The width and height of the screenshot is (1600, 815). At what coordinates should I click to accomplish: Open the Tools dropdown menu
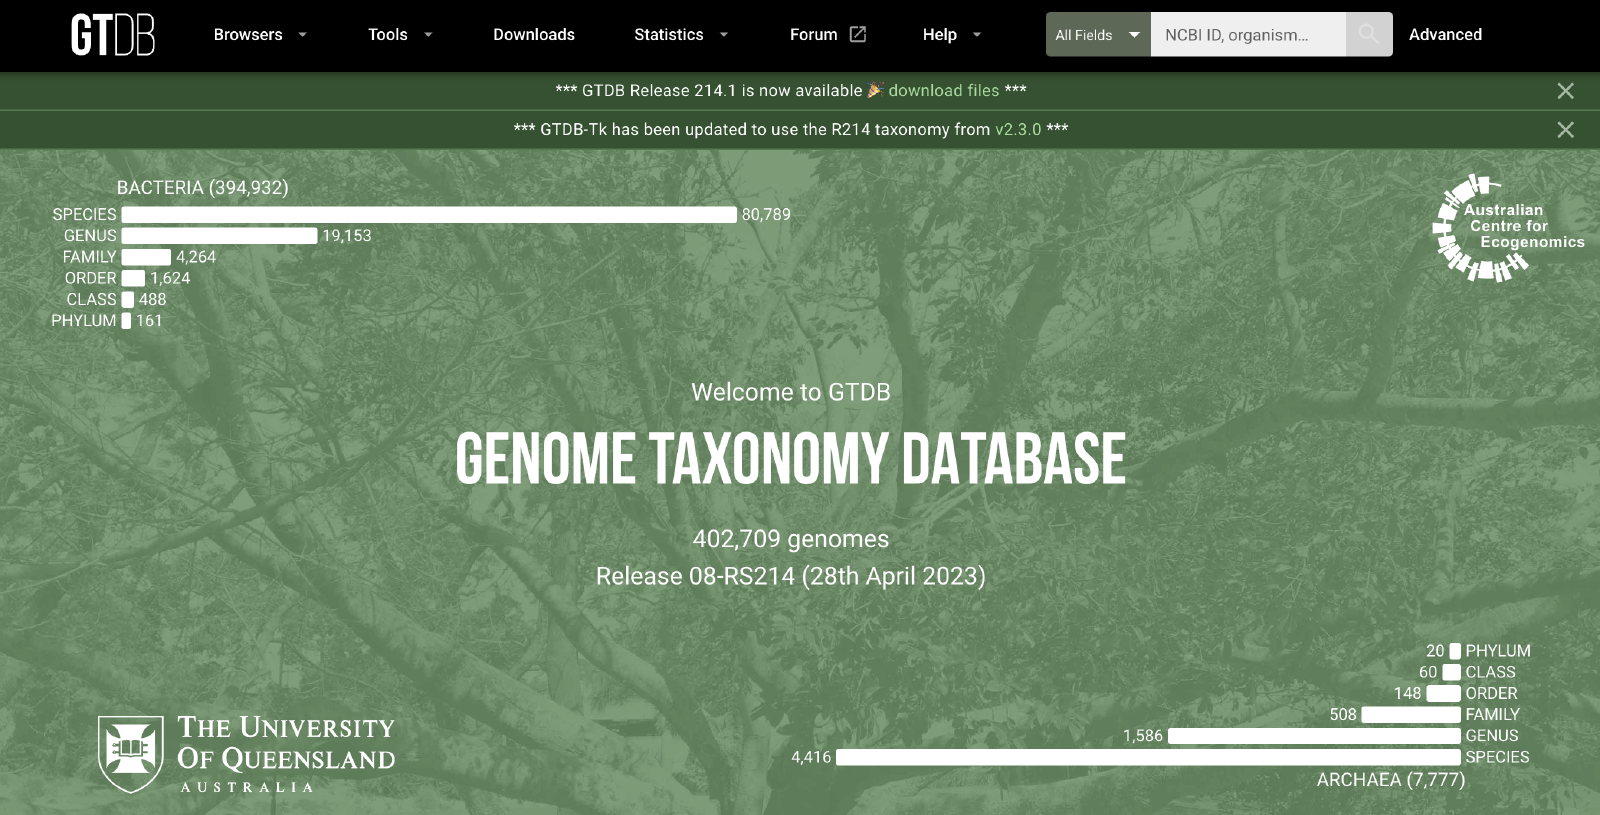click(399, 35)
